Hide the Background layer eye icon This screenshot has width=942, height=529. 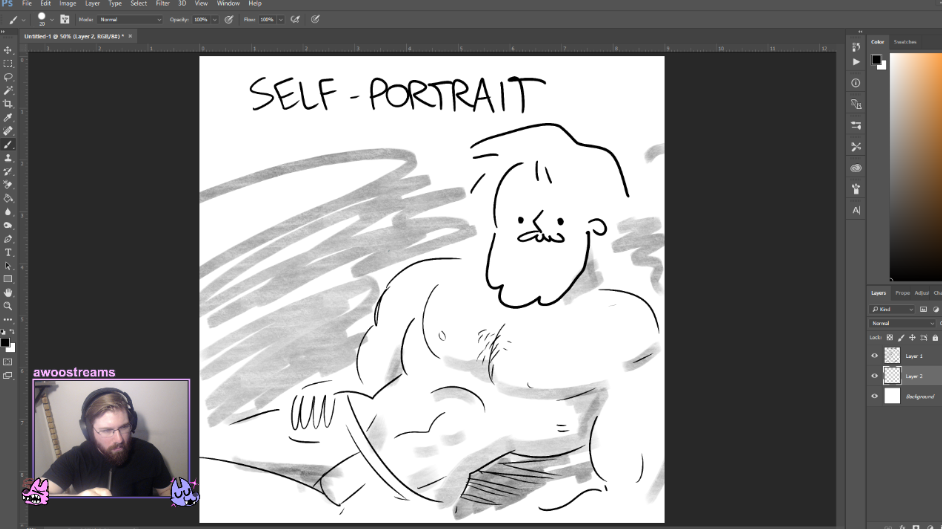[875, 396]
